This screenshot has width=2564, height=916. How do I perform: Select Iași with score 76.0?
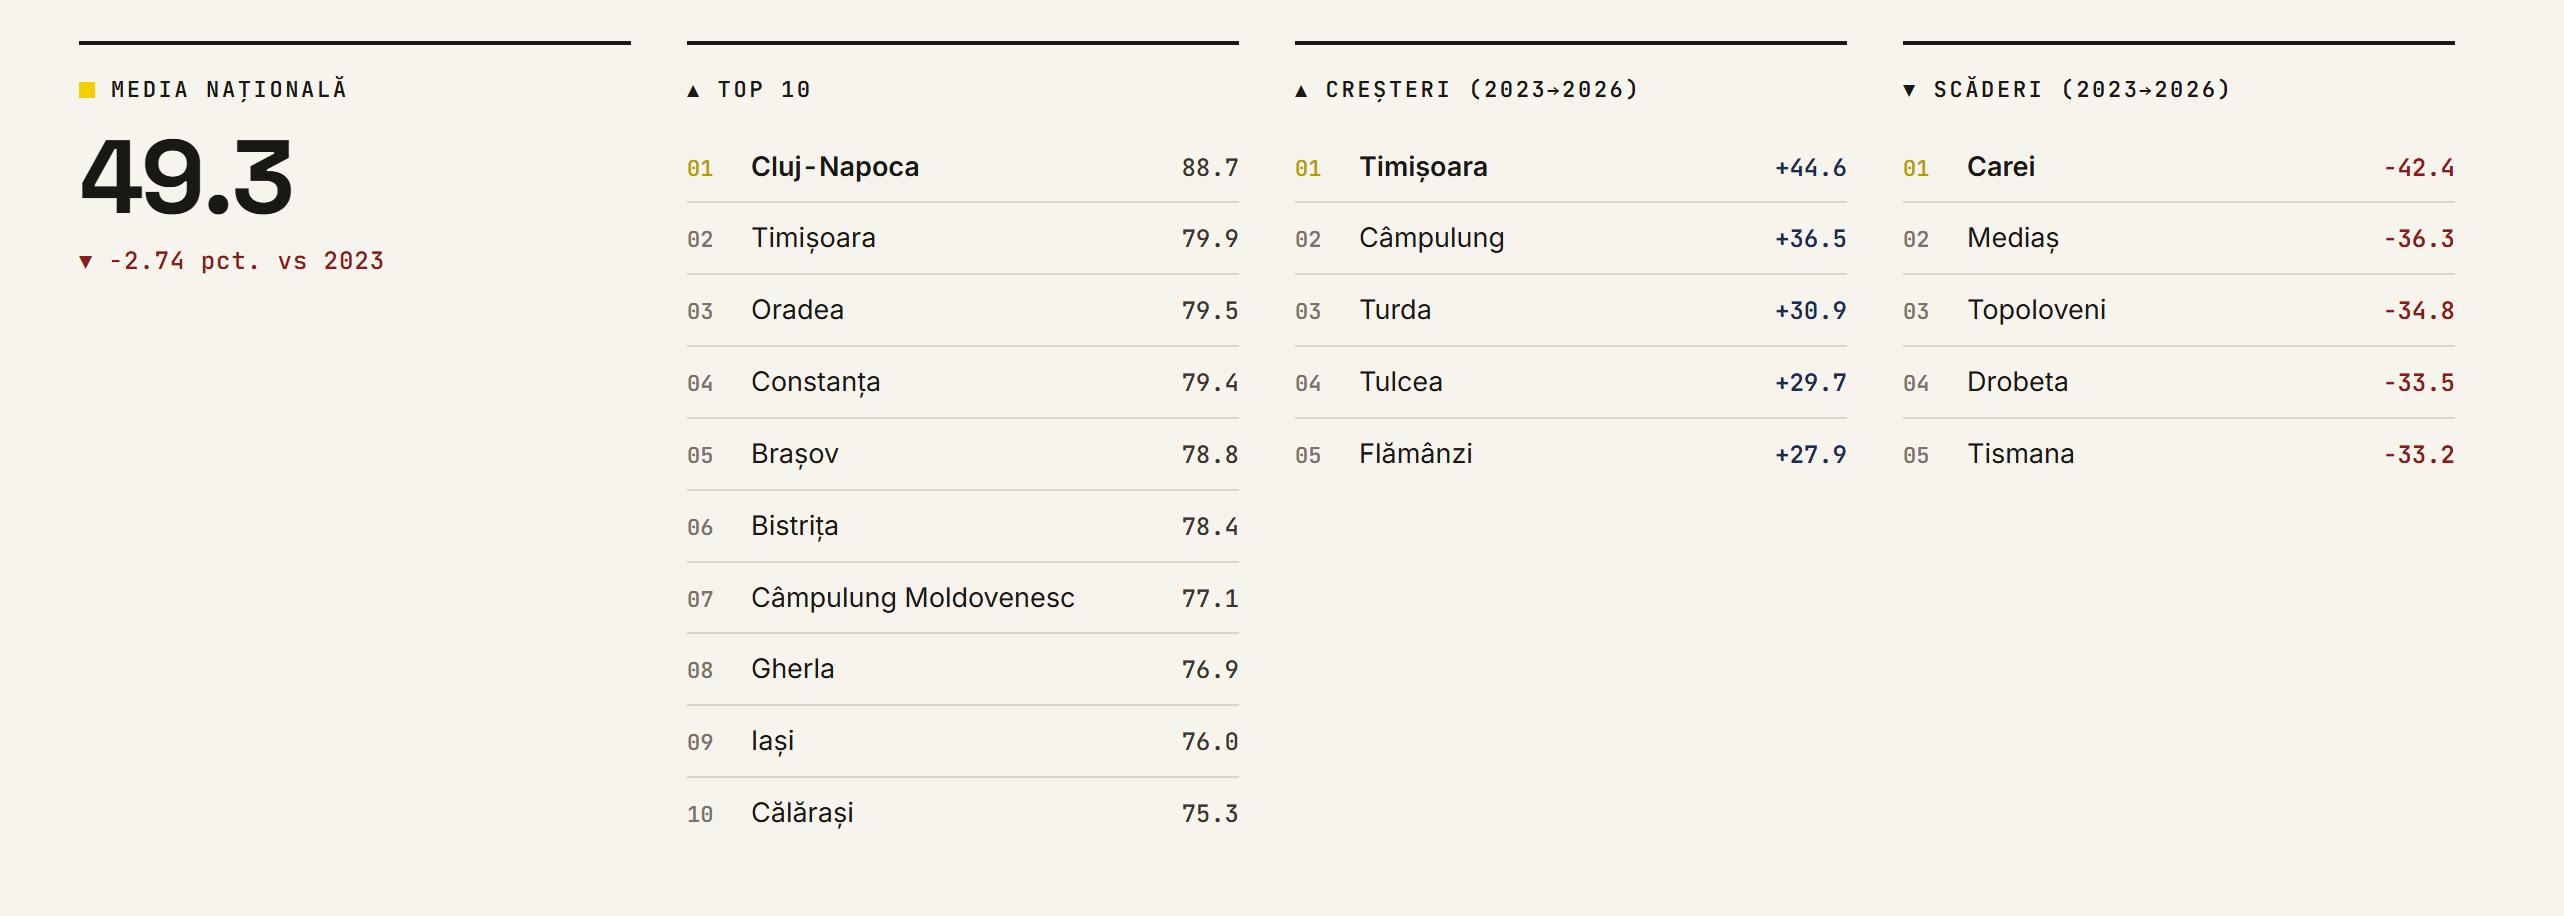click(x=963, y=741)
